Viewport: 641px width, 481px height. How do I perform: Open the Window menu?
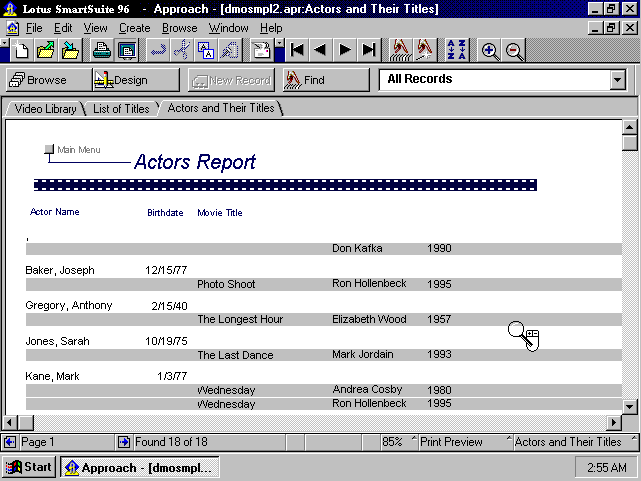click(x=229, y=28)
